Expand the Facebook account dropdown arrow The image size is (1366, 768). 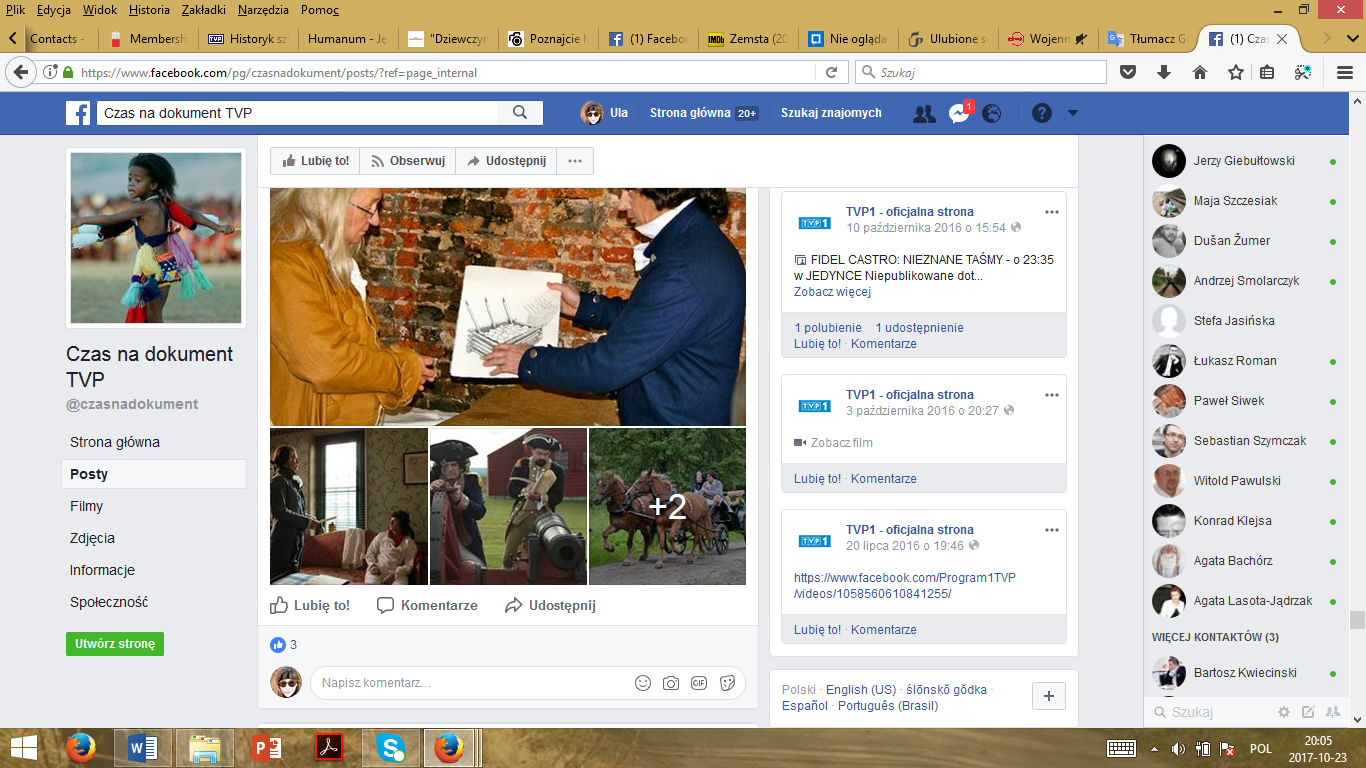[x=1073, y=113]
